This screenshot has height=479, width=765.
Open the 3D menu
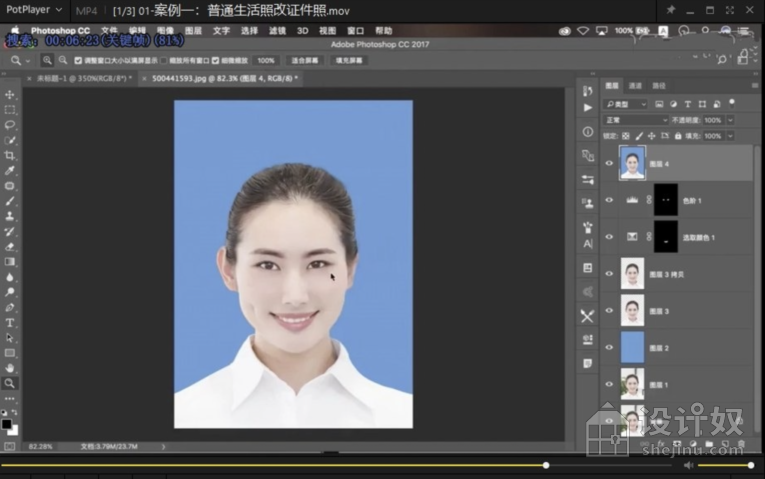click(302, 31)
